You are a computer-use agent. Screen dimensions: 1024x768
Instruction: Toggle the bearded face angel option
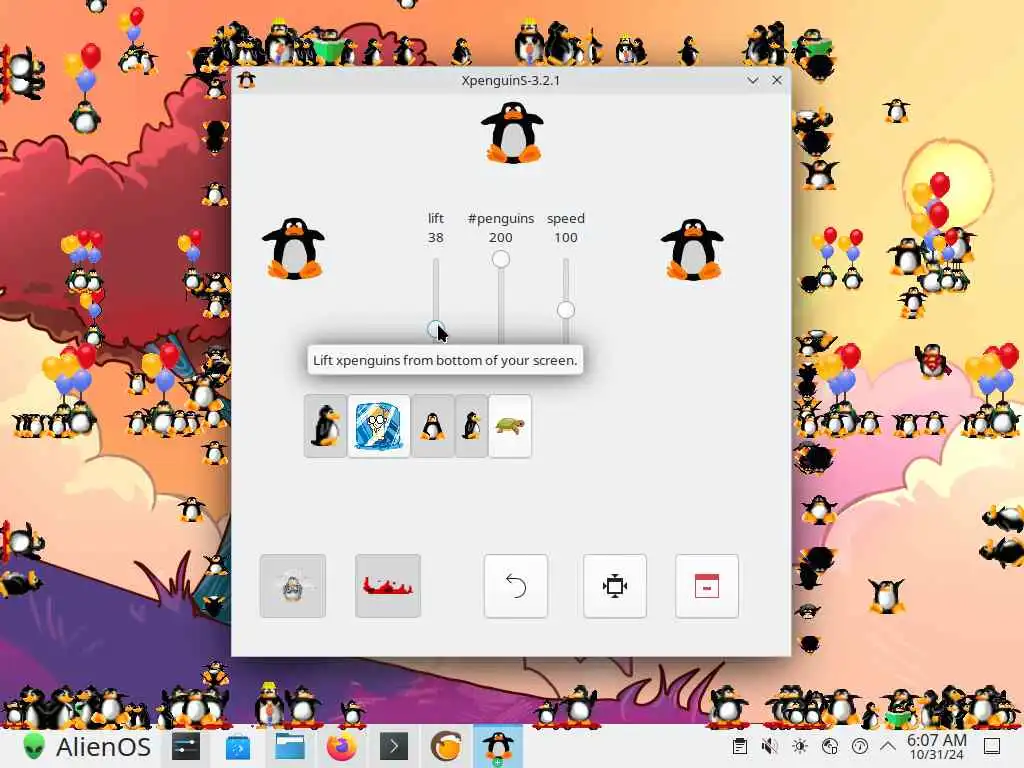pyautogui.click(x=293, y=586)
